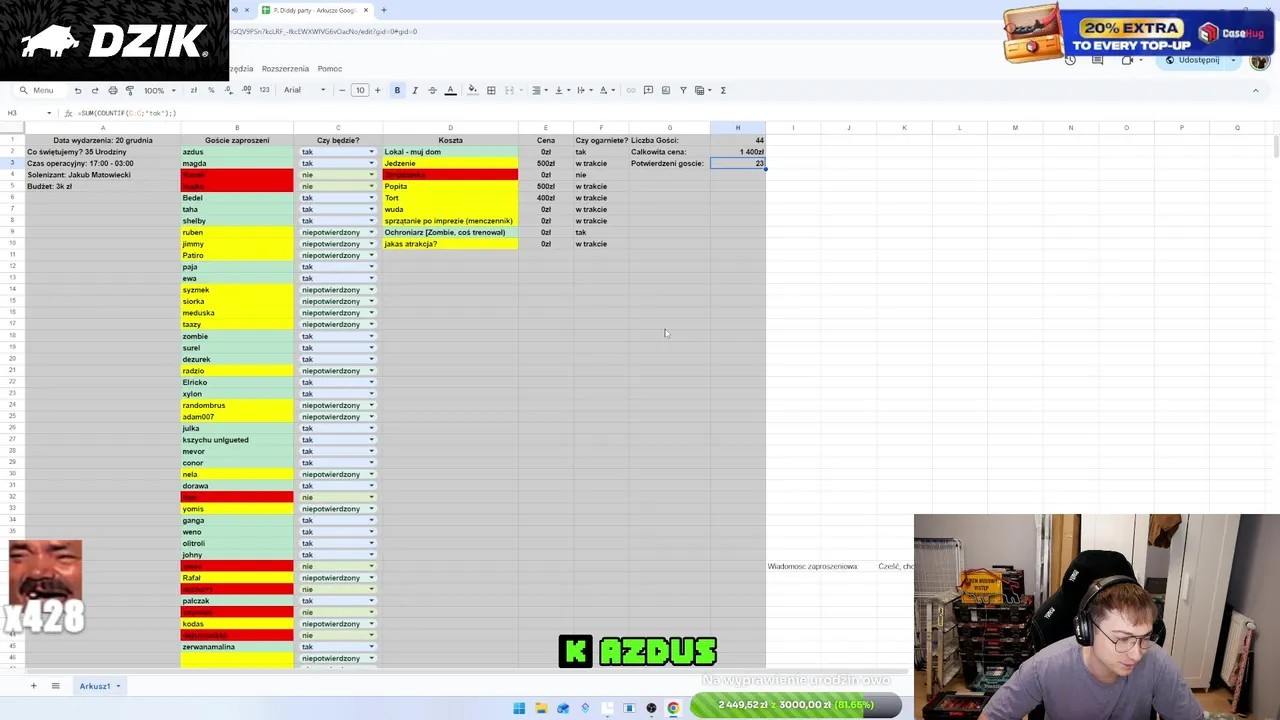Screen dimensions: 1280x720
Task: Toggle italic formatting
Action: [x=415, y=90]
